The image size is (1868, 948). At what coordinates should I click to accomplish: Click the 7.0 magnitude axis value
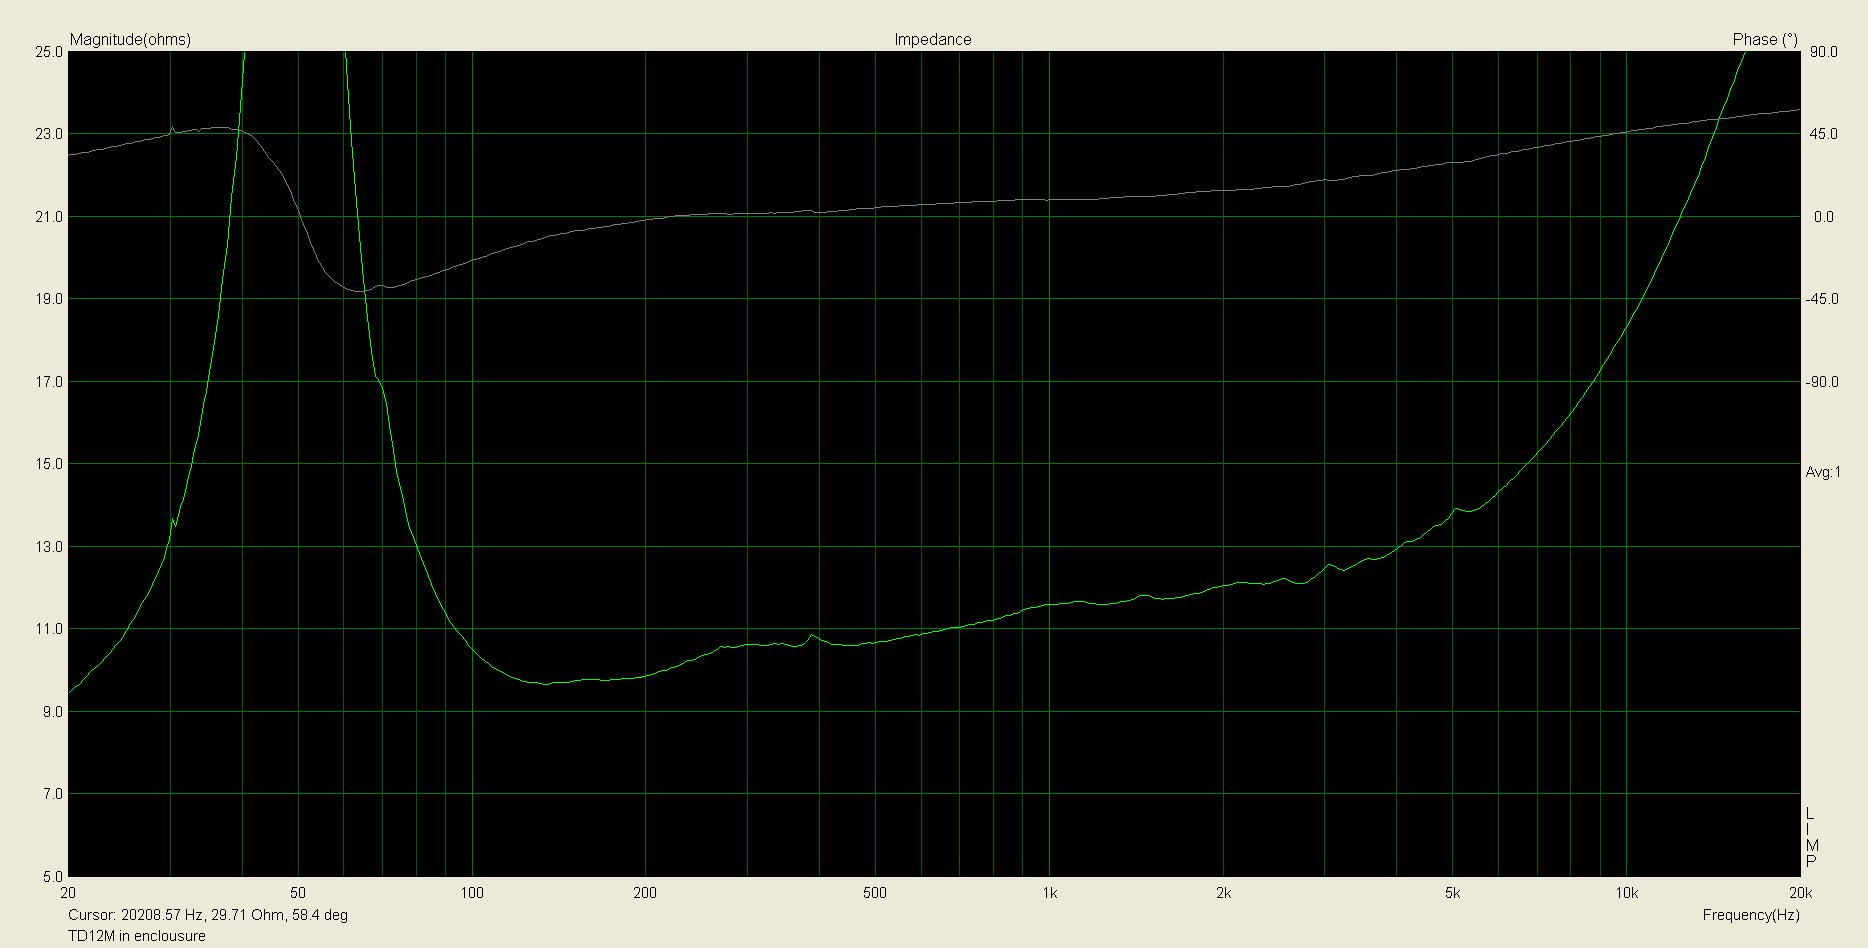53,794
